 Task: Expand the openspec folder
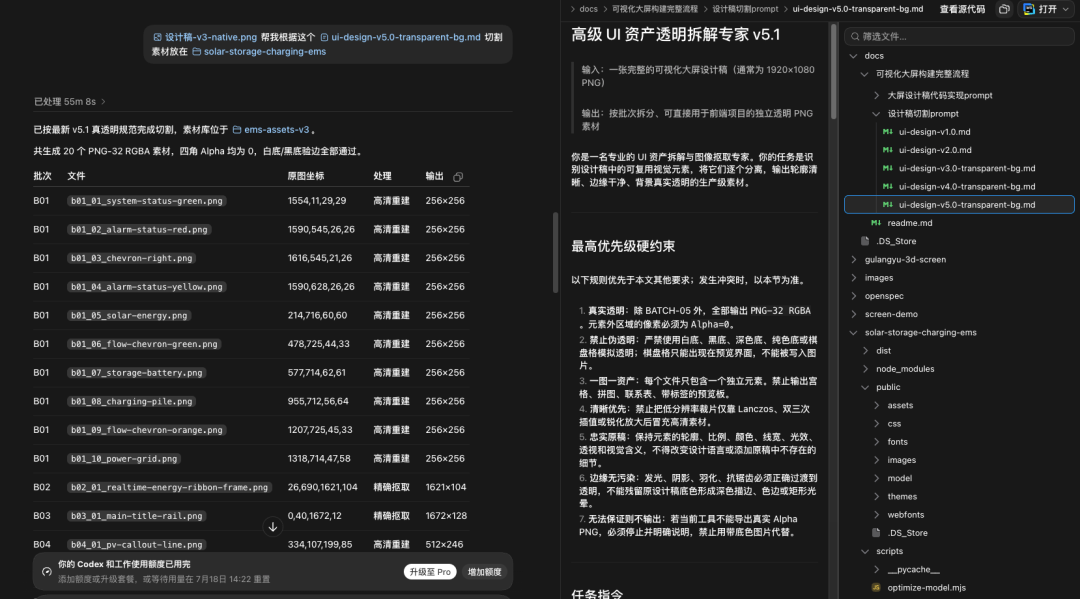(854, 296)
